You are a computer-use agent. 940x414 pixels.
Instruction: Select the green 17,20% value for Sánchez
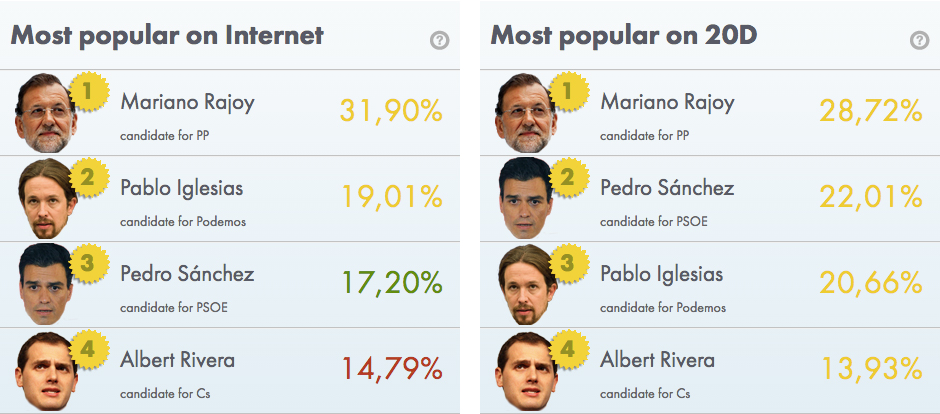pyautogui.click(x=392, y=283)
